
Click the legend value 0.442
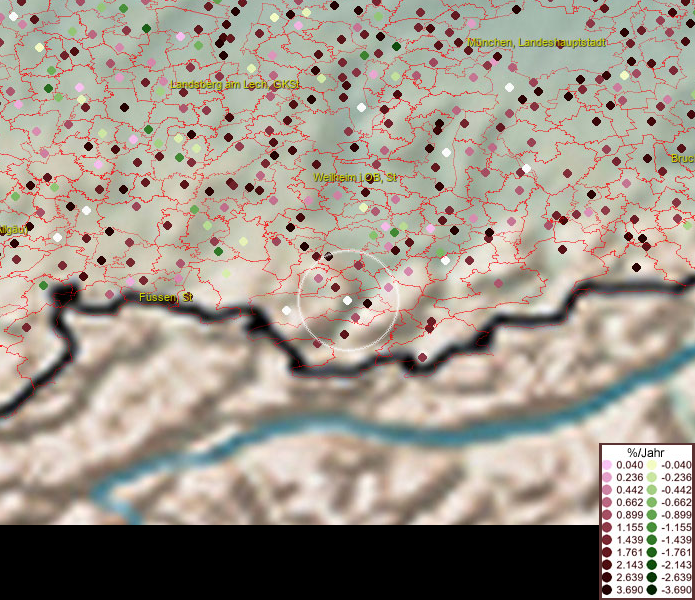tap(629, 490)
